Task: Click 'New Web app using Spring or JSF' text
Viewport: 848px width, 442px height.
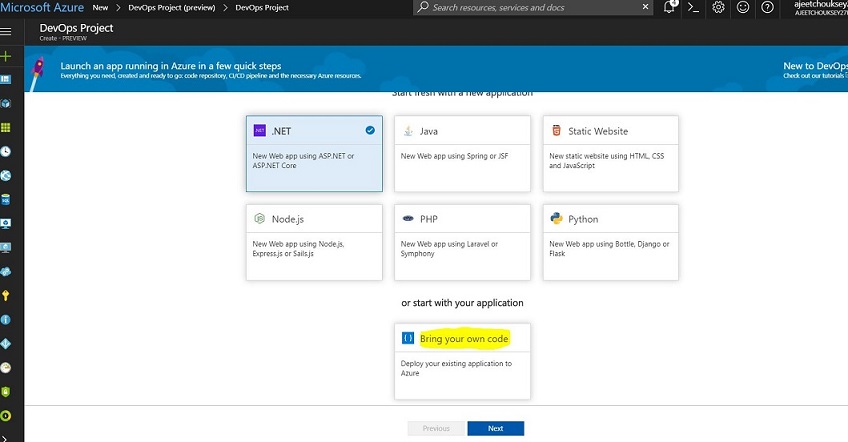Action: 454,156
